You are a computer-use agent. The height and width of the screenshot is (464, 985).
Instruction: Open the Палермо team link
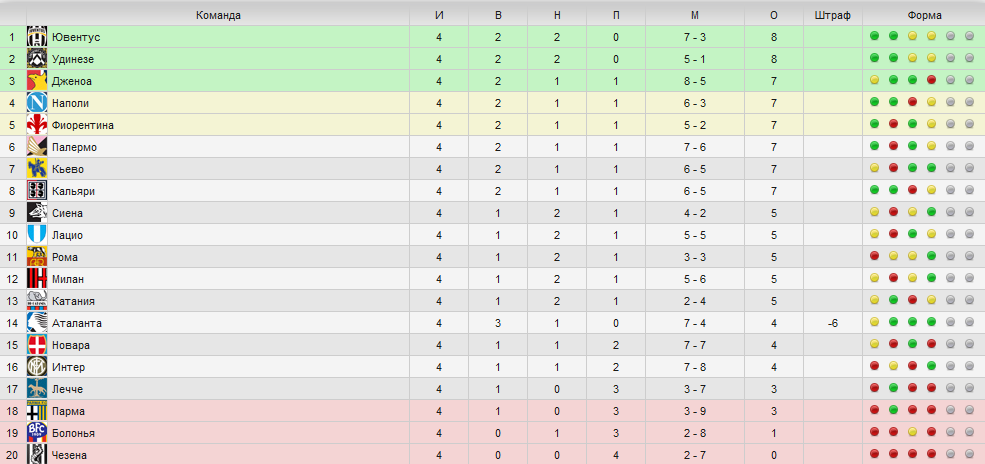(73, 147)
